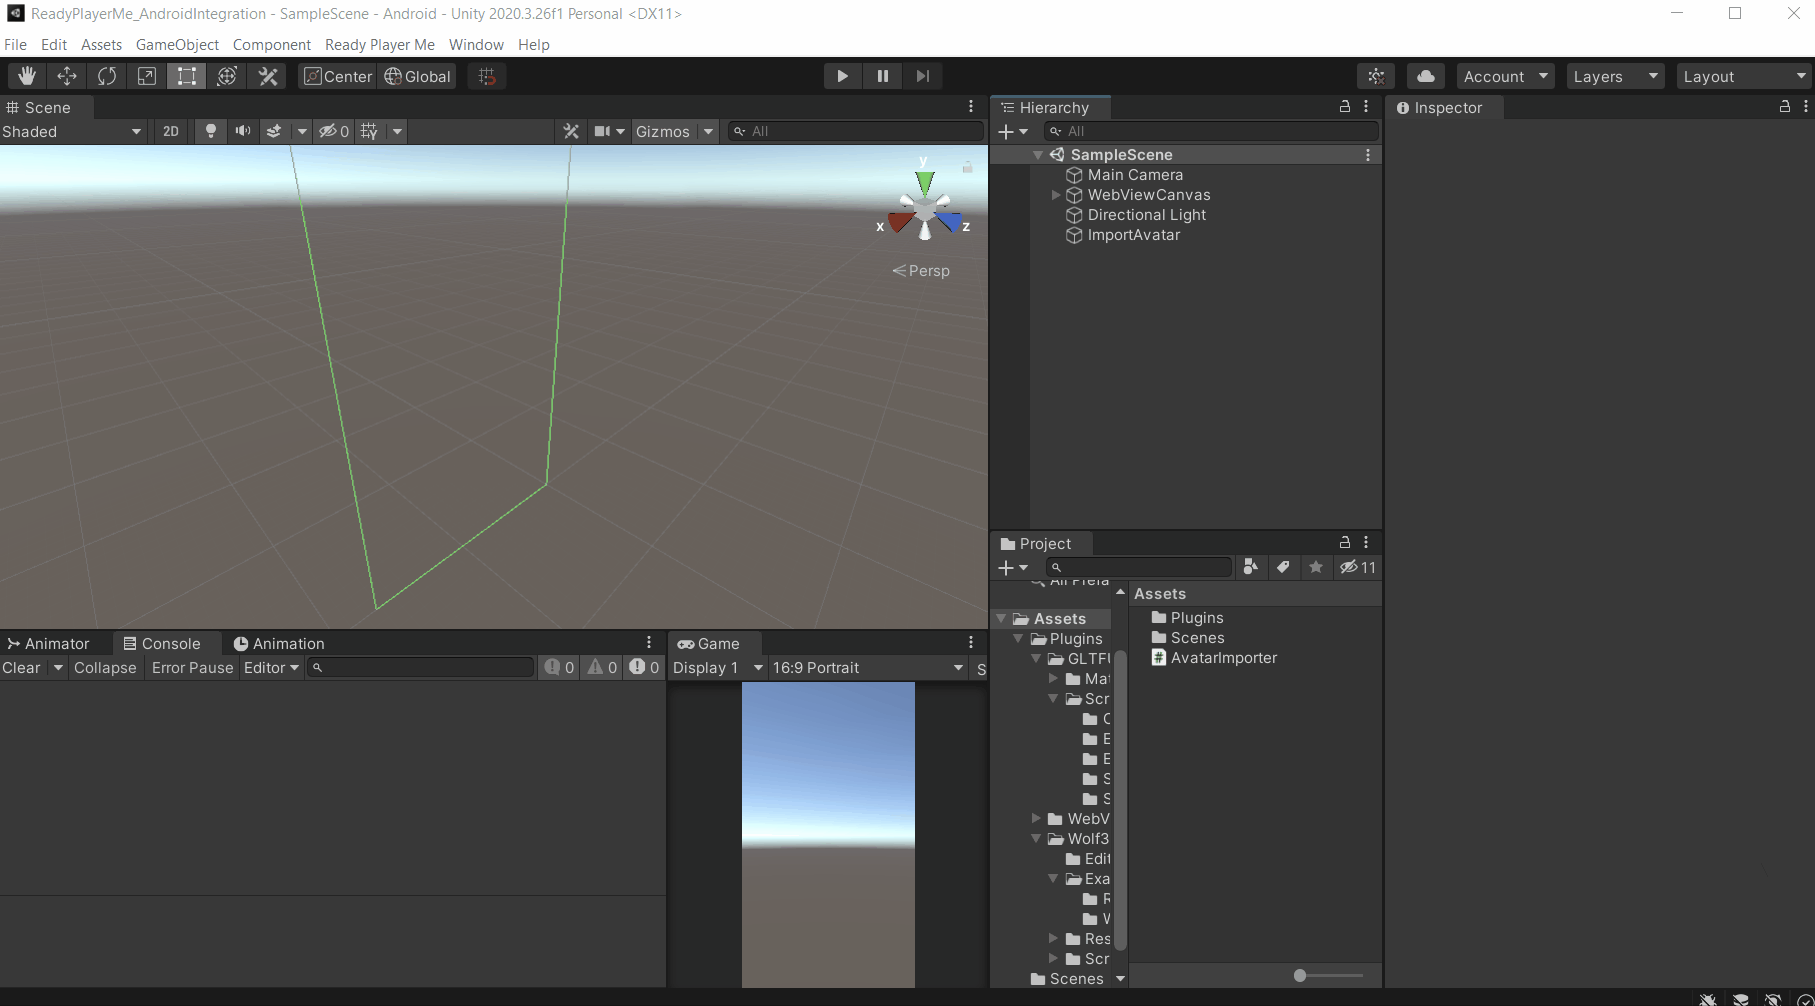1815x1006 pixels.
Task: Adjust the Project icon size slider
Action: click(x=1300, y=975)
